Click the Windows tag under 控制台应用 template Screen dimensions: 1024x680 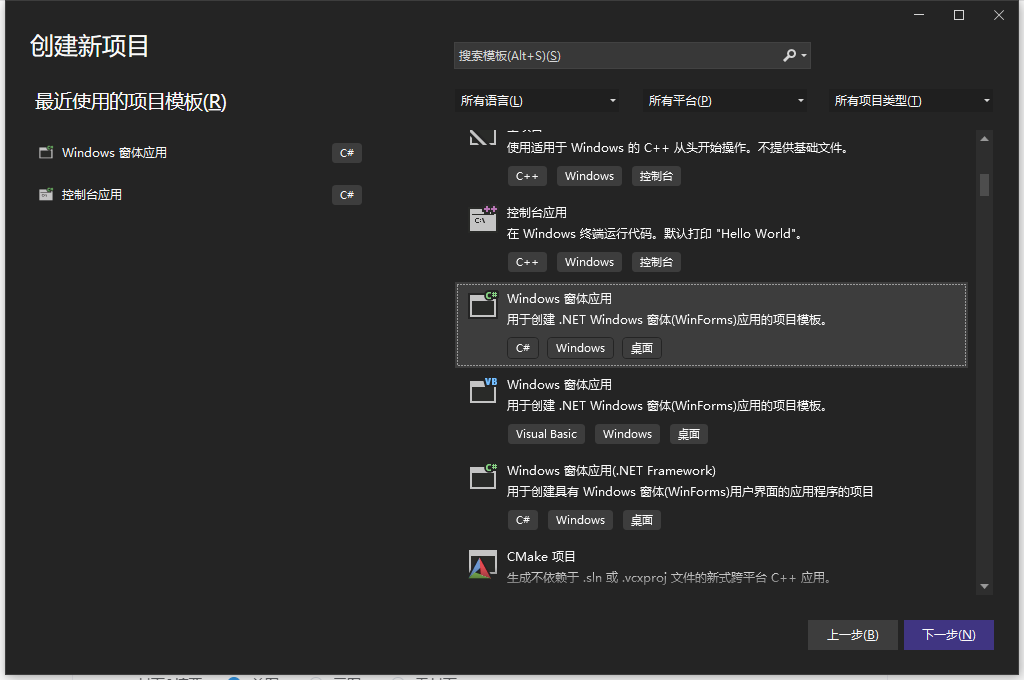[589, 262]
